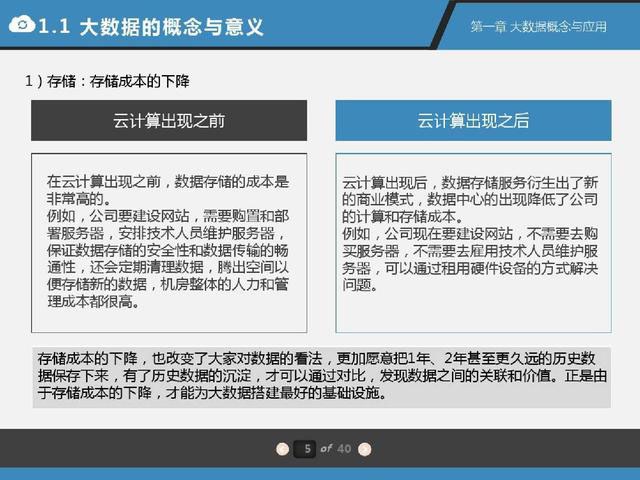Click the chapter label 第一章 大数据概念与应用
The height and width of the screenshot is (480, 640).
[x=538, y=27]
